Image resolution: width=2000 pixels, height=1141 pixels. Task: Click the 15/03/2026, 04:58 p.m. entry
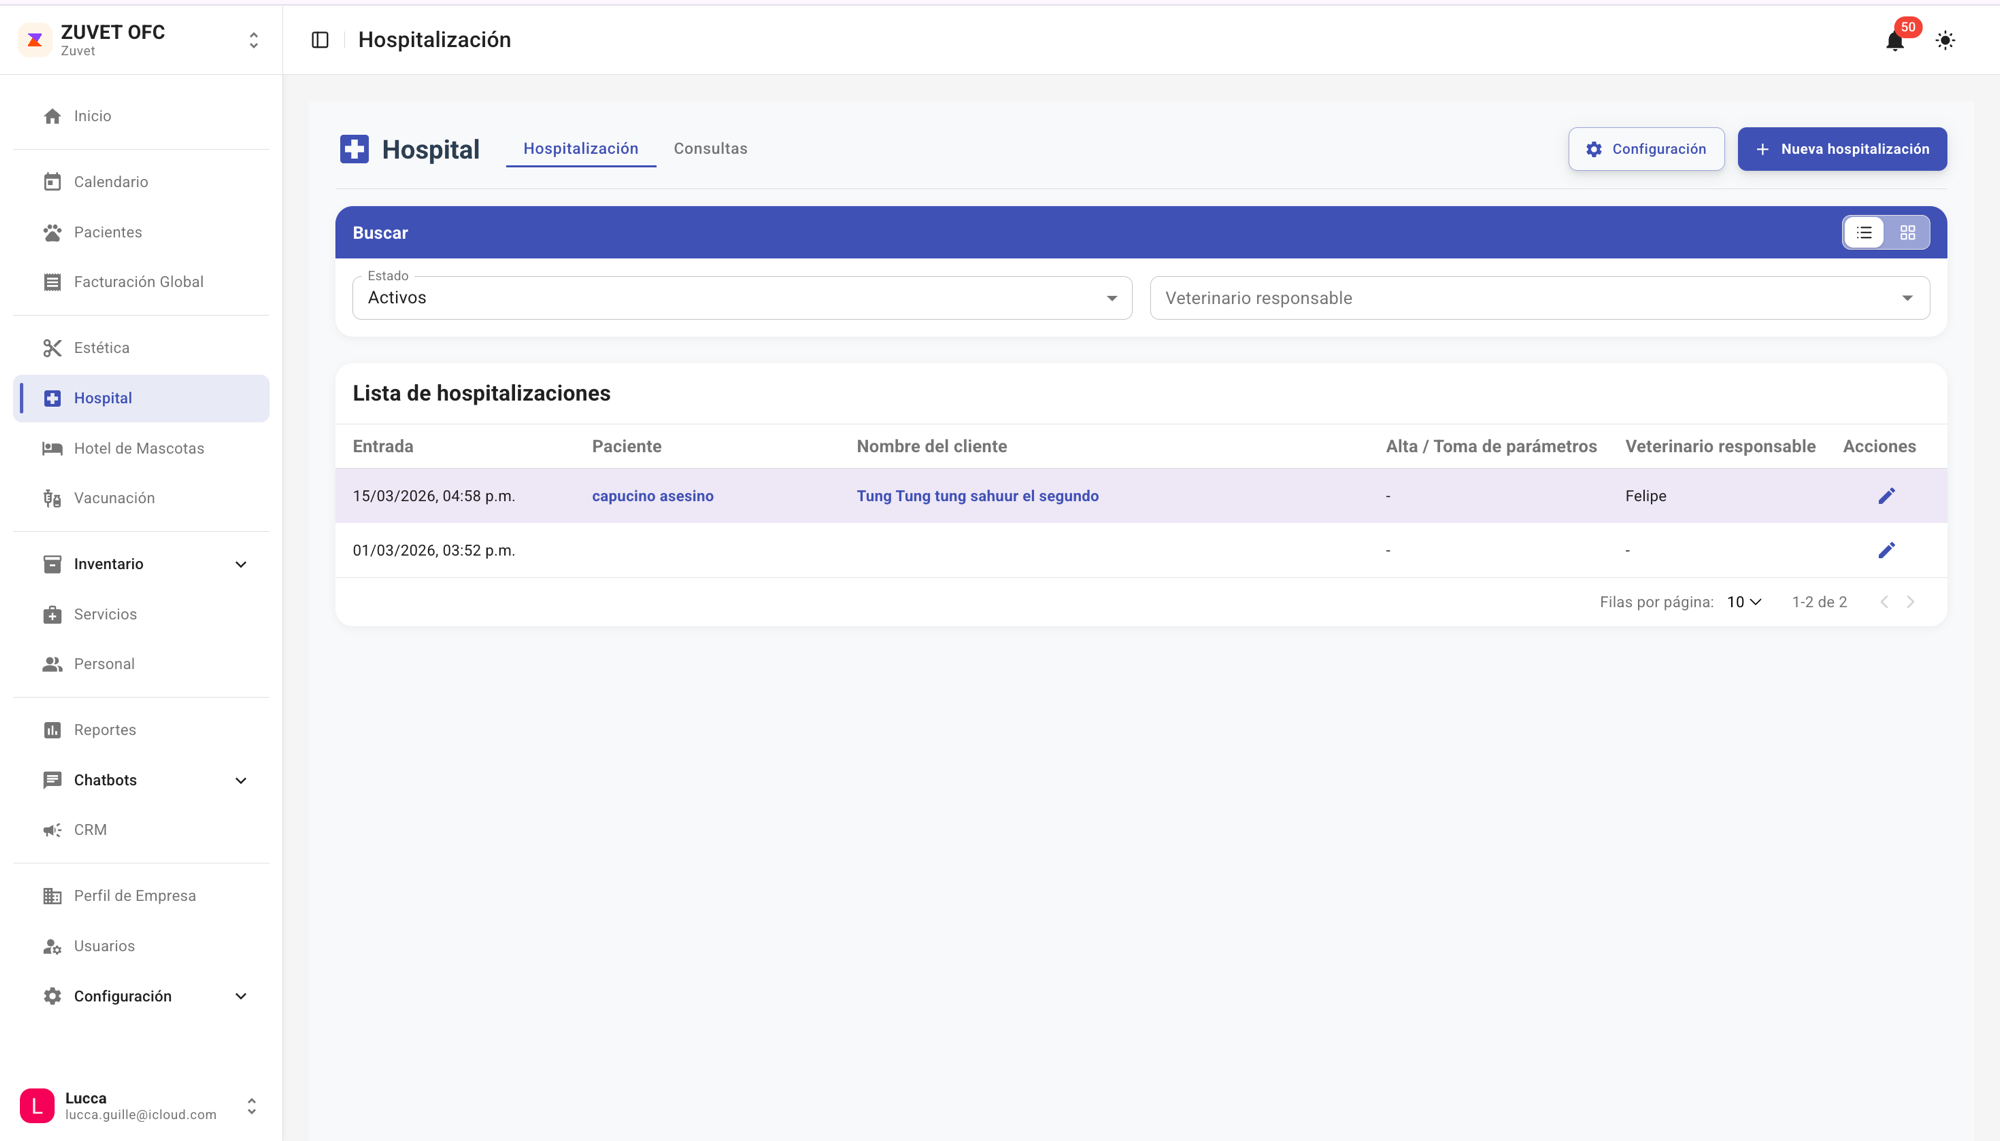click(x=434, y=496)
